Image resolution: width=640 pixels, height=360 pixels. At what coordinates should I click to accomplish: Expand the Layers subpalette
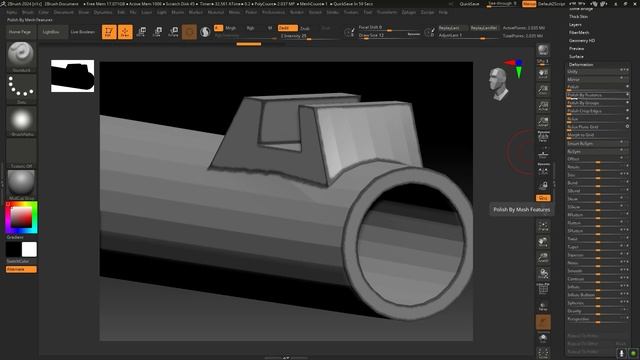pyautogui.click(x=575, y=24)
